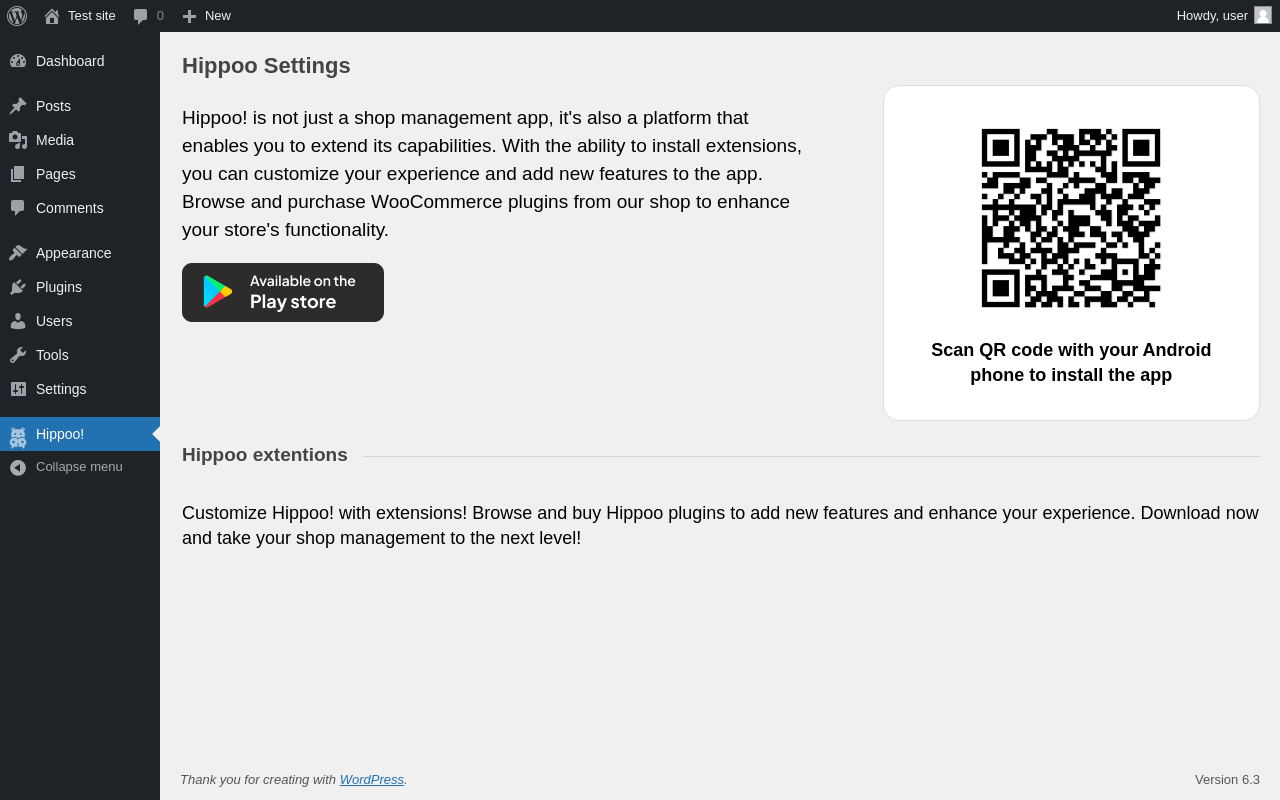Click the Media library icon
This screenshot has height=800, width=1280.
point(18,140)
